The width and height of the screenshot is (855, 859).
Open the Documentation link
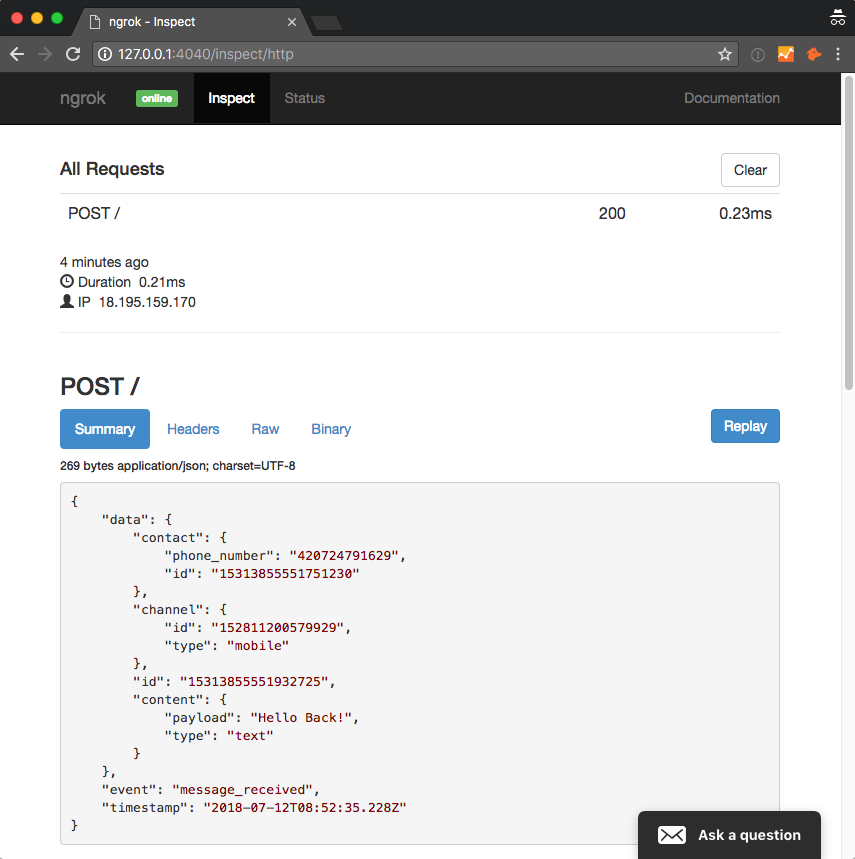pyautogui.click(x=732, y=98)
